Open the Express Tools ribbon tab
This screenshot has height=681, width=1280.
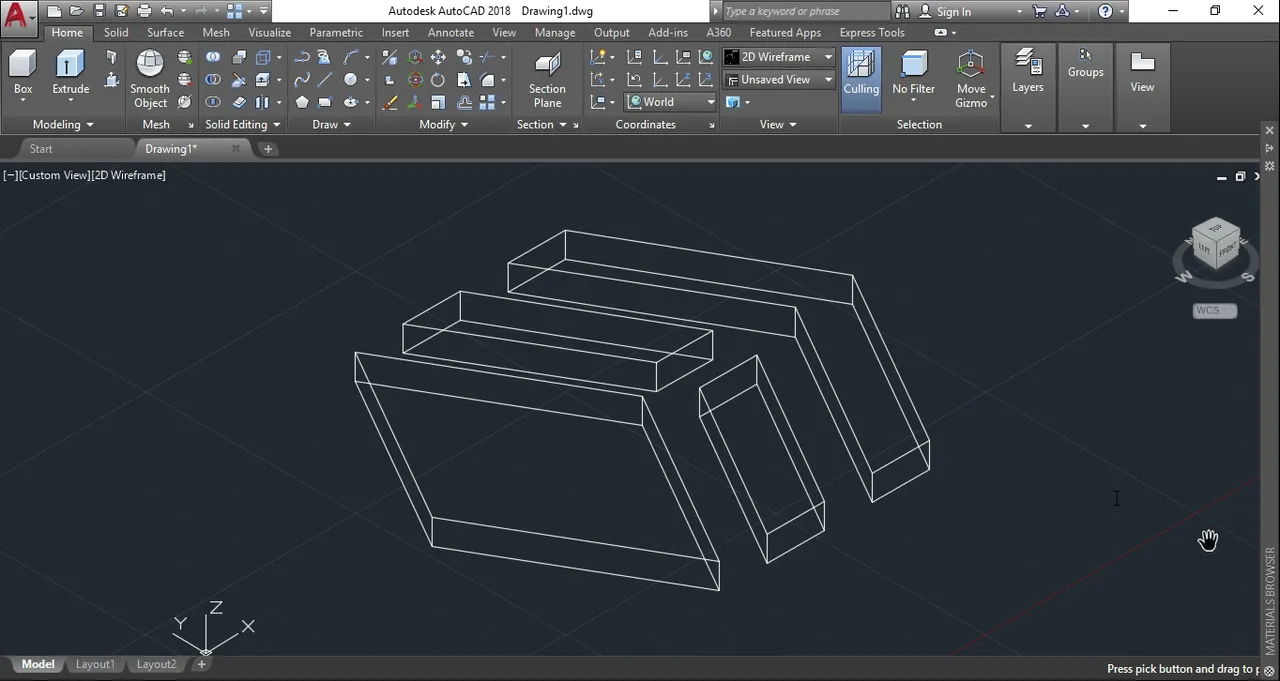coord(872,32)
